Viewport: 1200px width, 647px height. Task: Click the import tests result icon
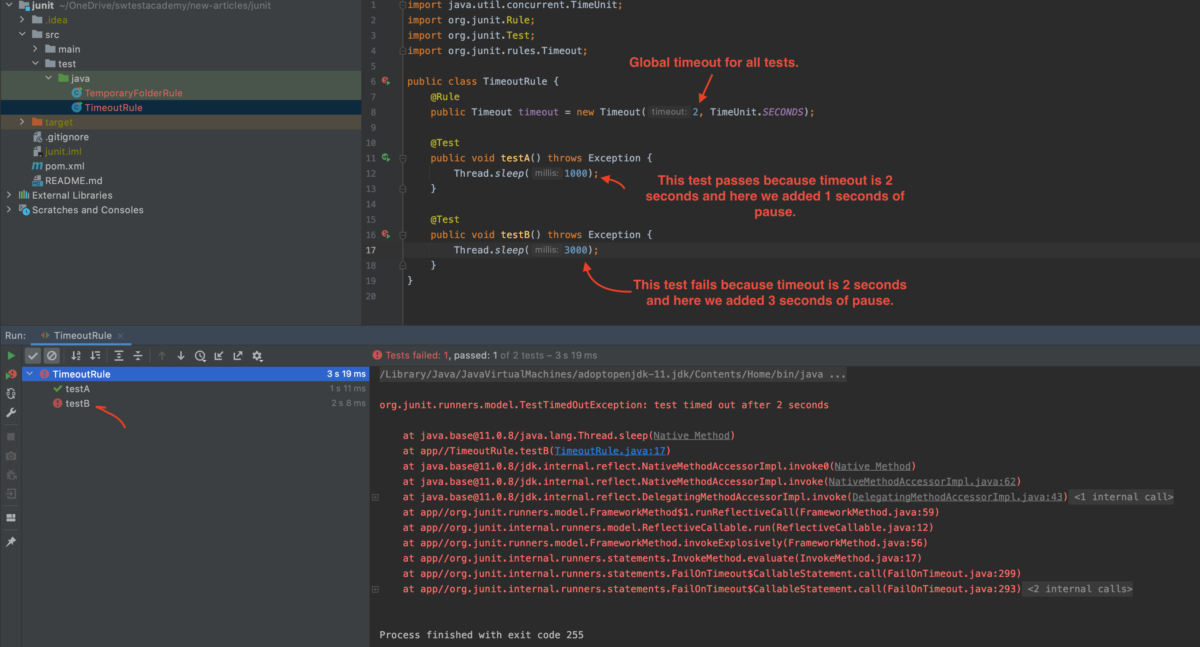click(220, 356)
